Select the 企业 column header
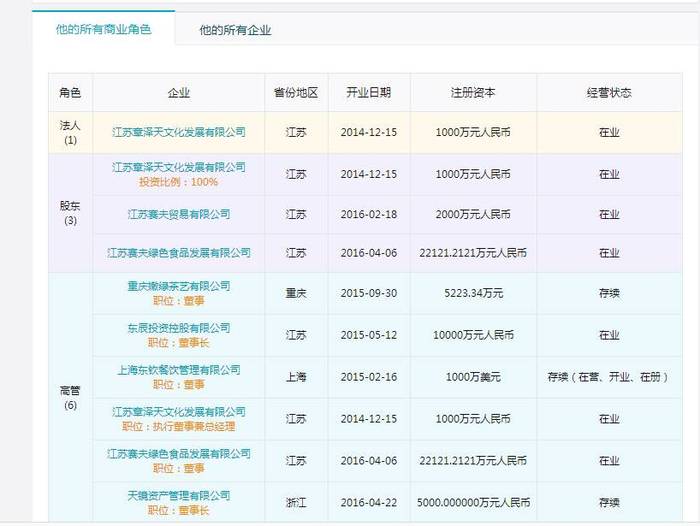 coord(179,92)
